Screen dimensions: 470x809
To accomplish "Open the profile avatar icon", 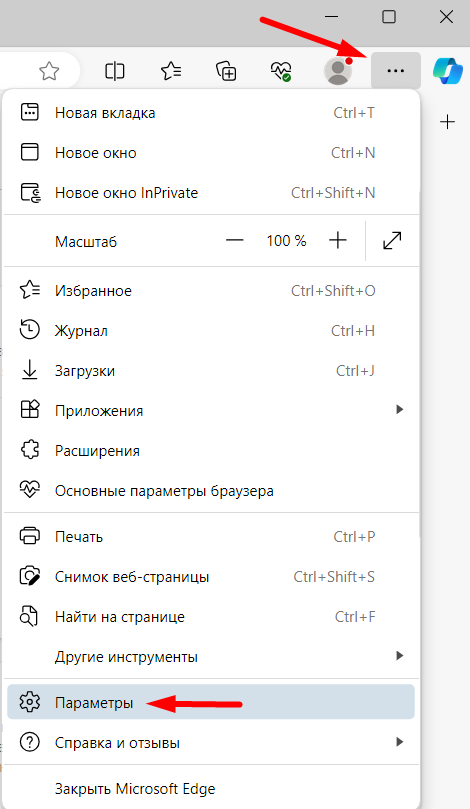I will point(338,71).
